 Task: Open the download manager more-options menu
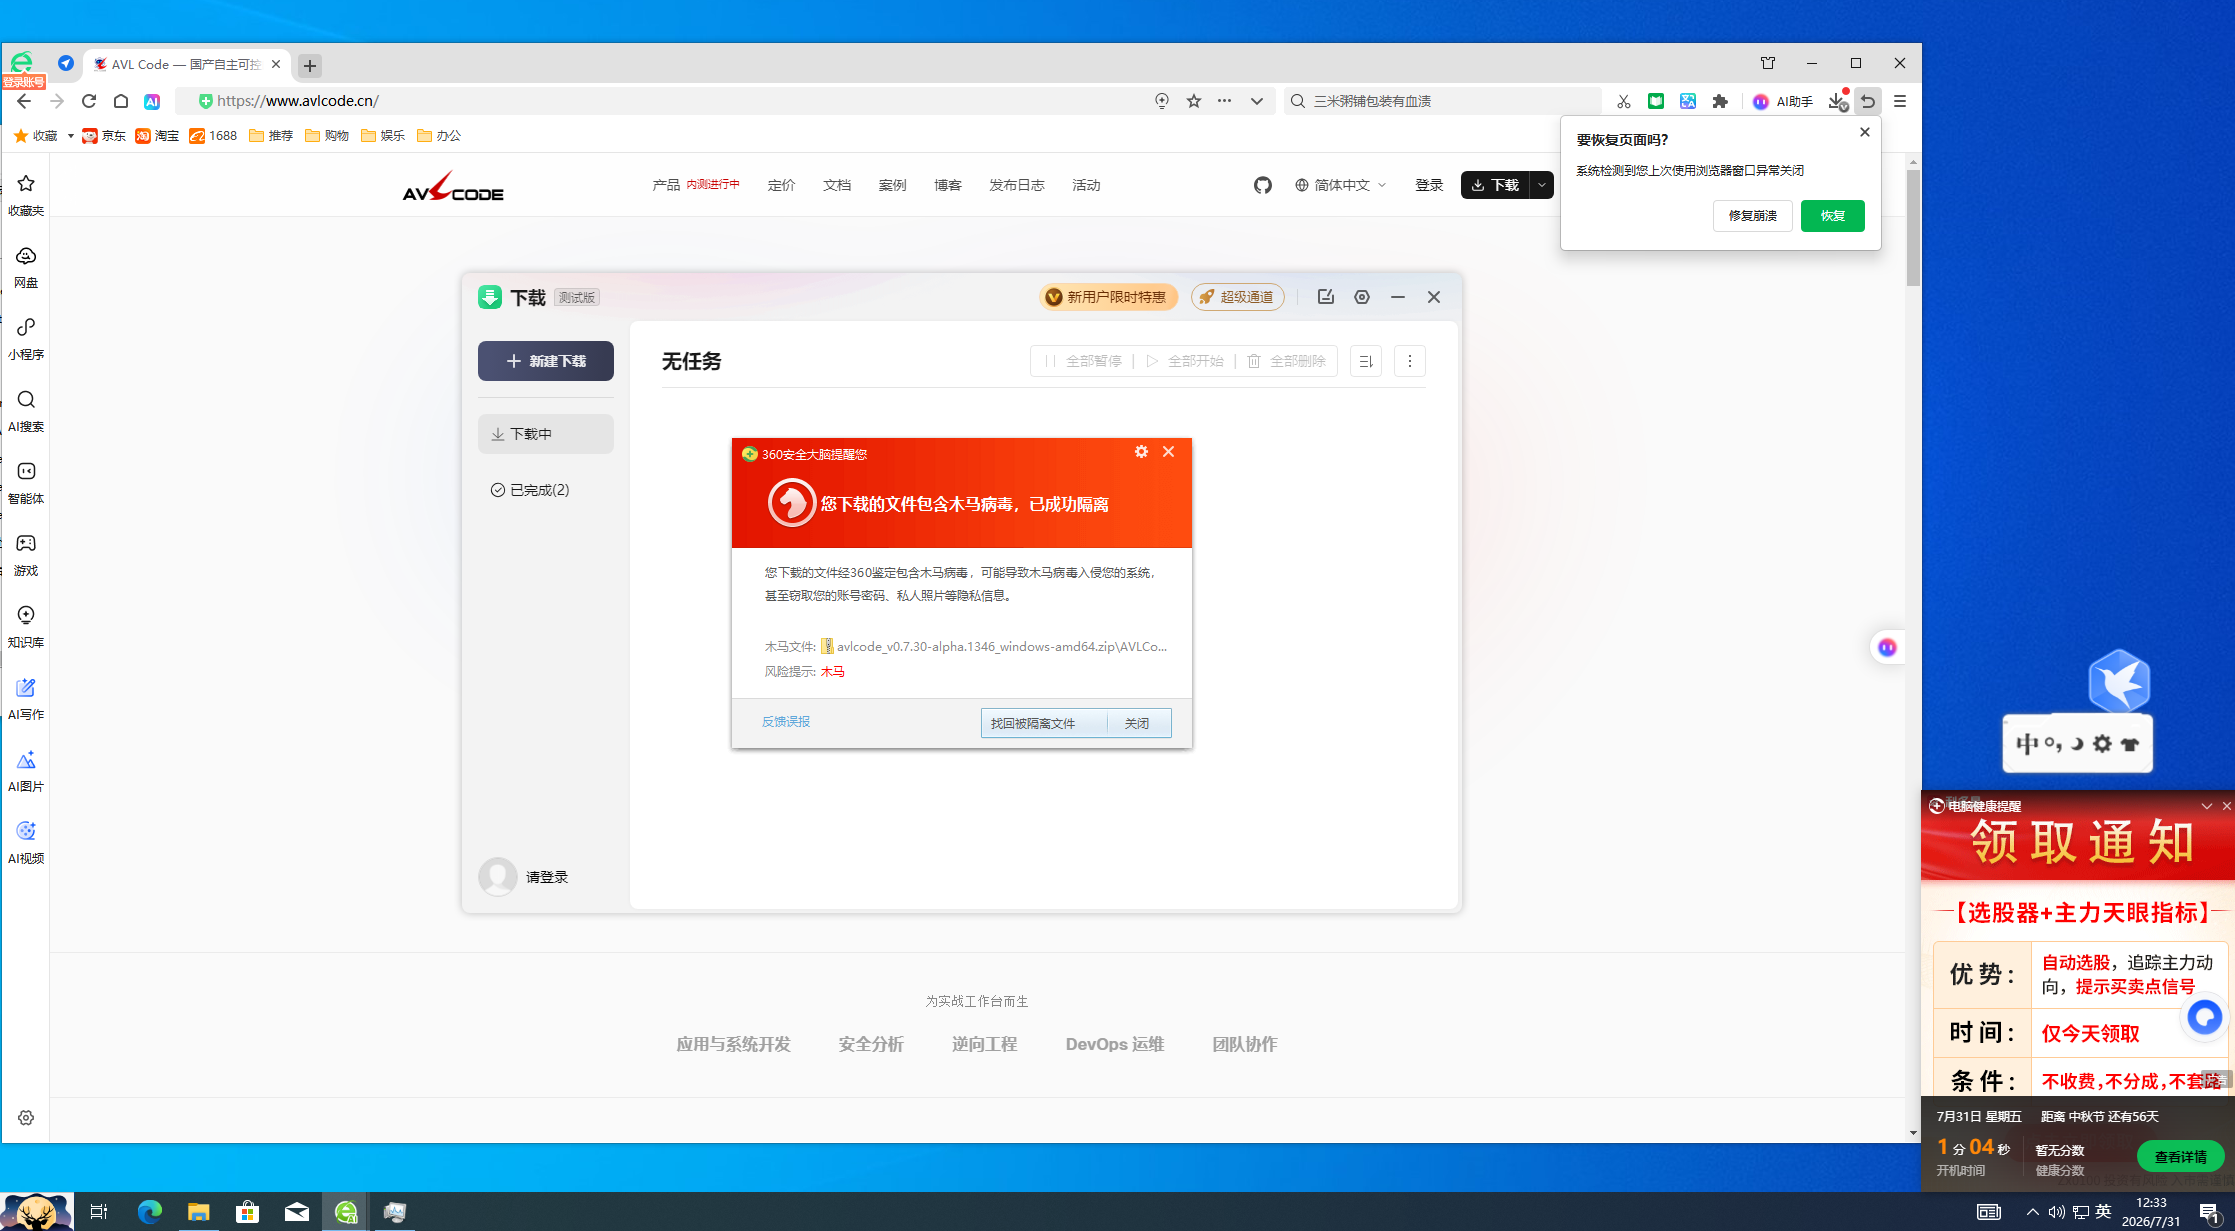(1410, 361)
